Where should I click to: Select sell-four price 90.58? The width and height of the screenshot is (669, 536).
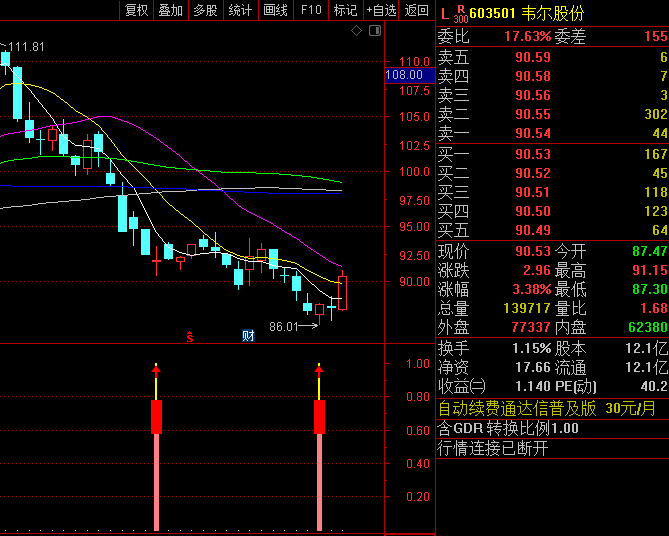click(x=533, y=76)
